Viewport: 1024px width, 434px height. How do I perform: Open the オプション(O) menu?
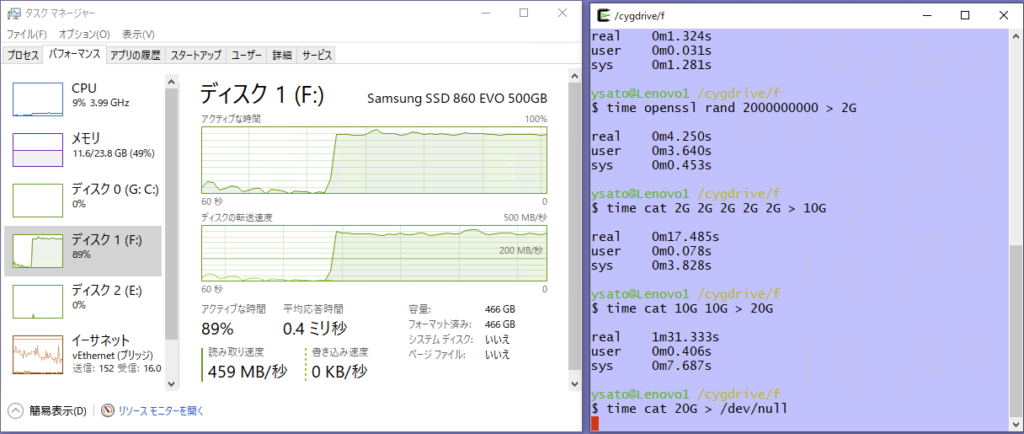pos(83,34)
